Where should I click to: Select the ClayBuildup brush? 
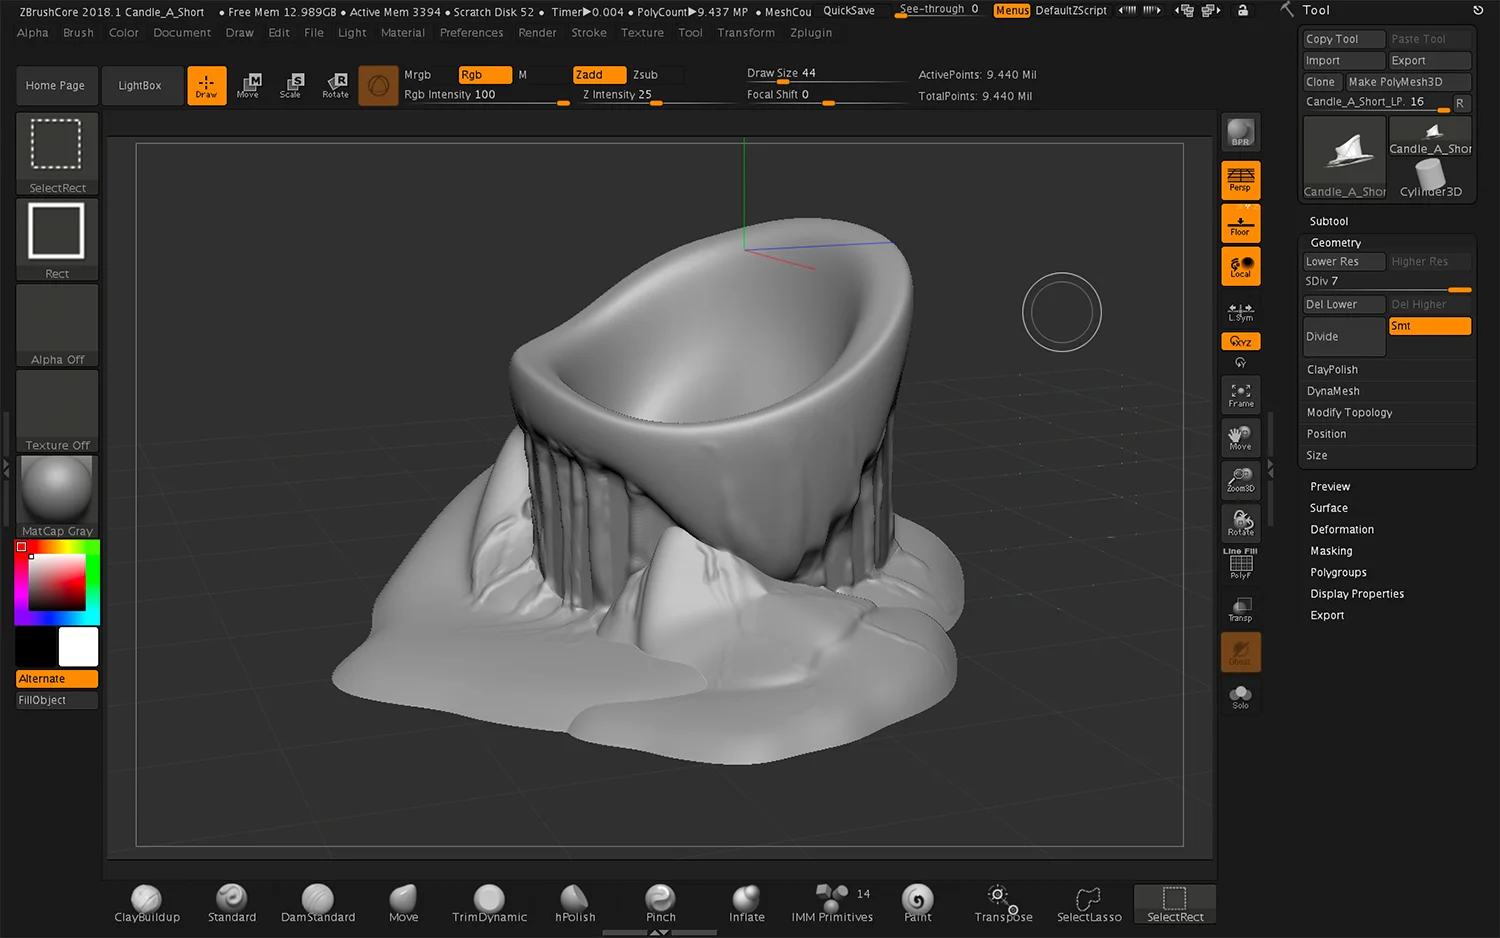click(147, 904)
